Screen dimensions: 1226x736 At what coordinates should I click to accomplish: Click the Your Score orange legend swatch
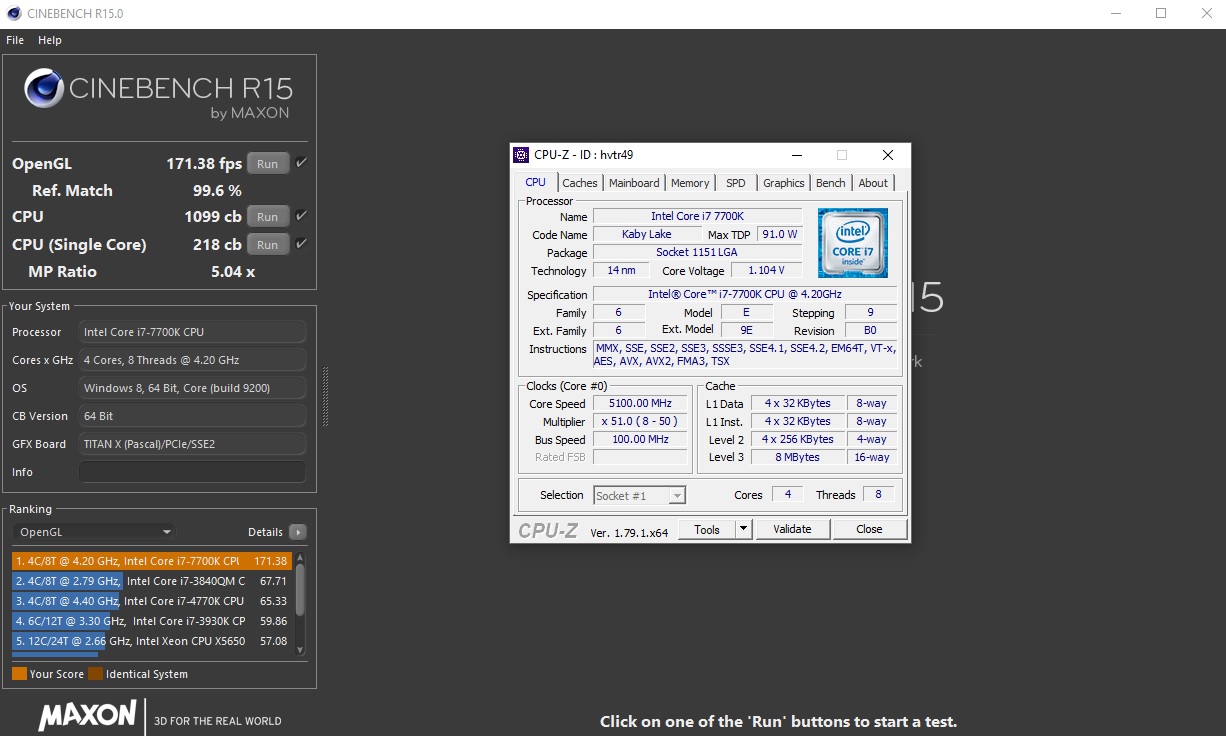[x=19, y=674]
